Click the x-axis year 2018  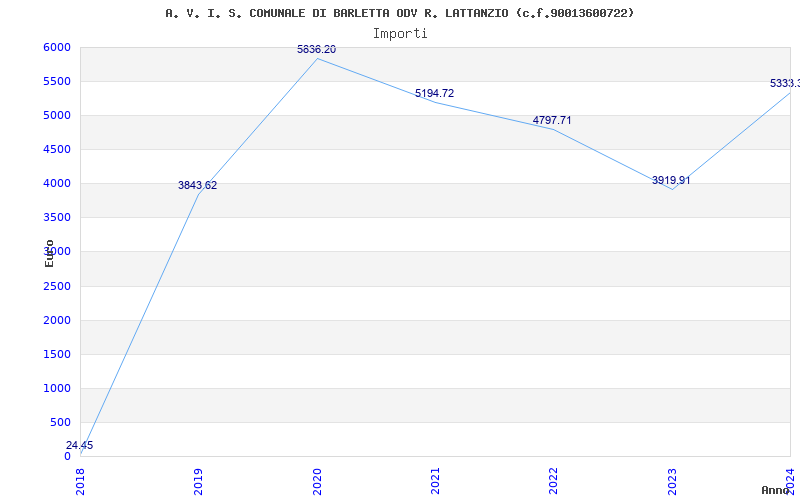click(x=81, y=482)
